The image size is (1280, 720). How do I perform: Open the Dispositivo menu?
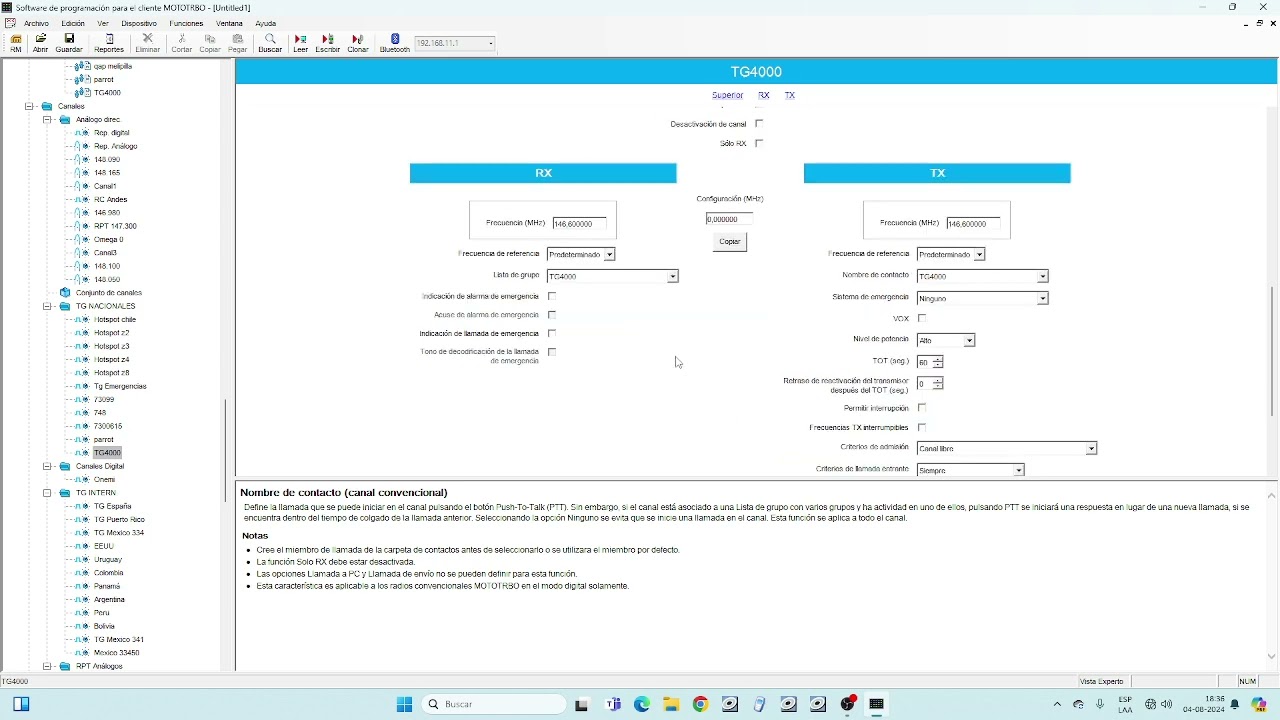pyautogui.click(x=139, y=23)
